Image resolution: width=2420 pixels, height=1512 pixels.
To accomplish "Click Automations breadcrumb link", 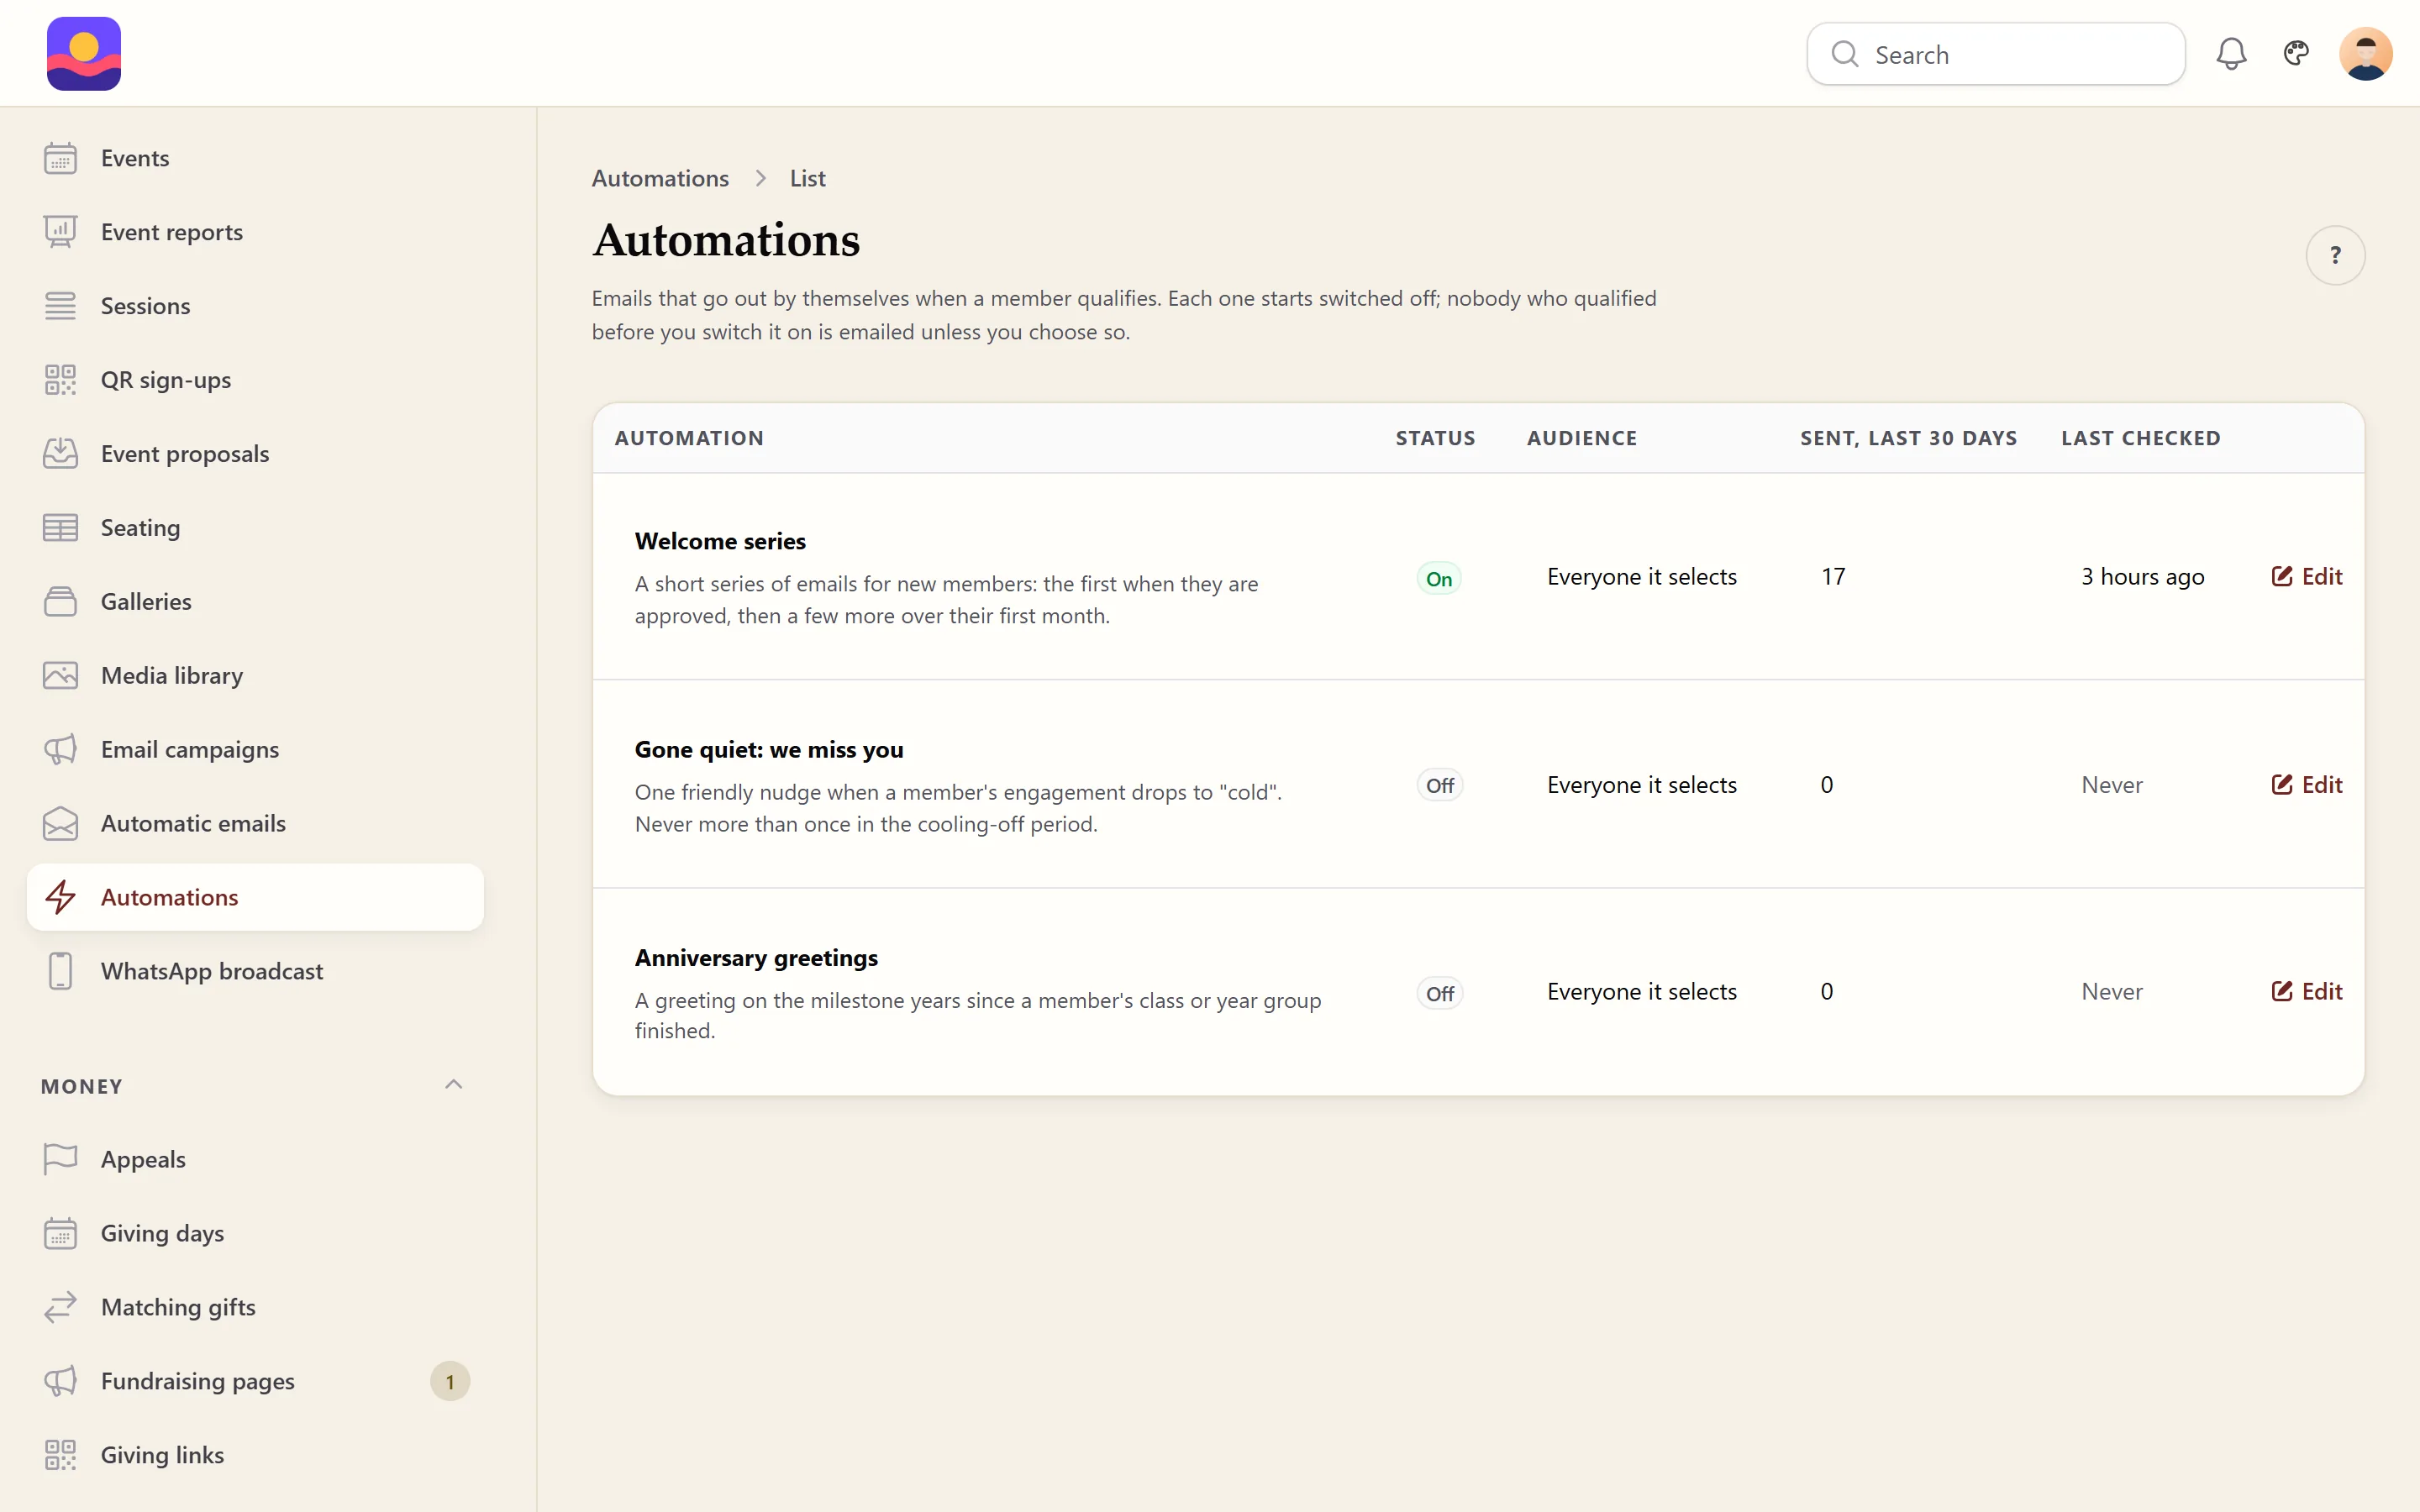I will (660, 178).
